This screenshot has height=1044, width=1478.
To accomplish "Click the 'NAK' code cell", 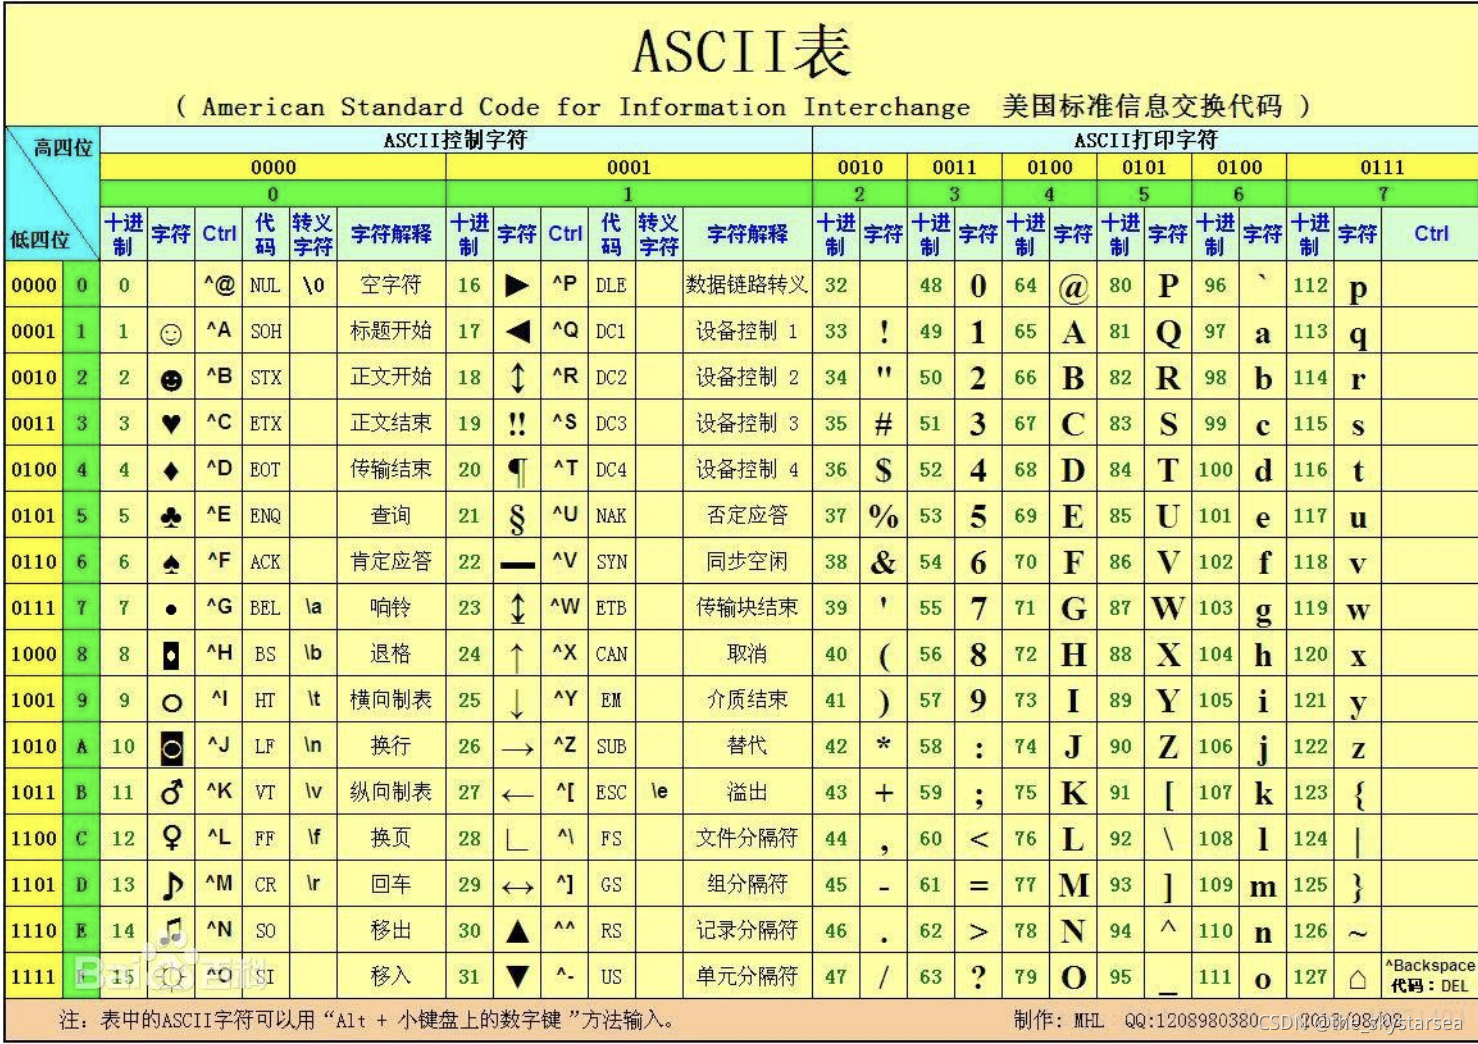I will point(611,516).
